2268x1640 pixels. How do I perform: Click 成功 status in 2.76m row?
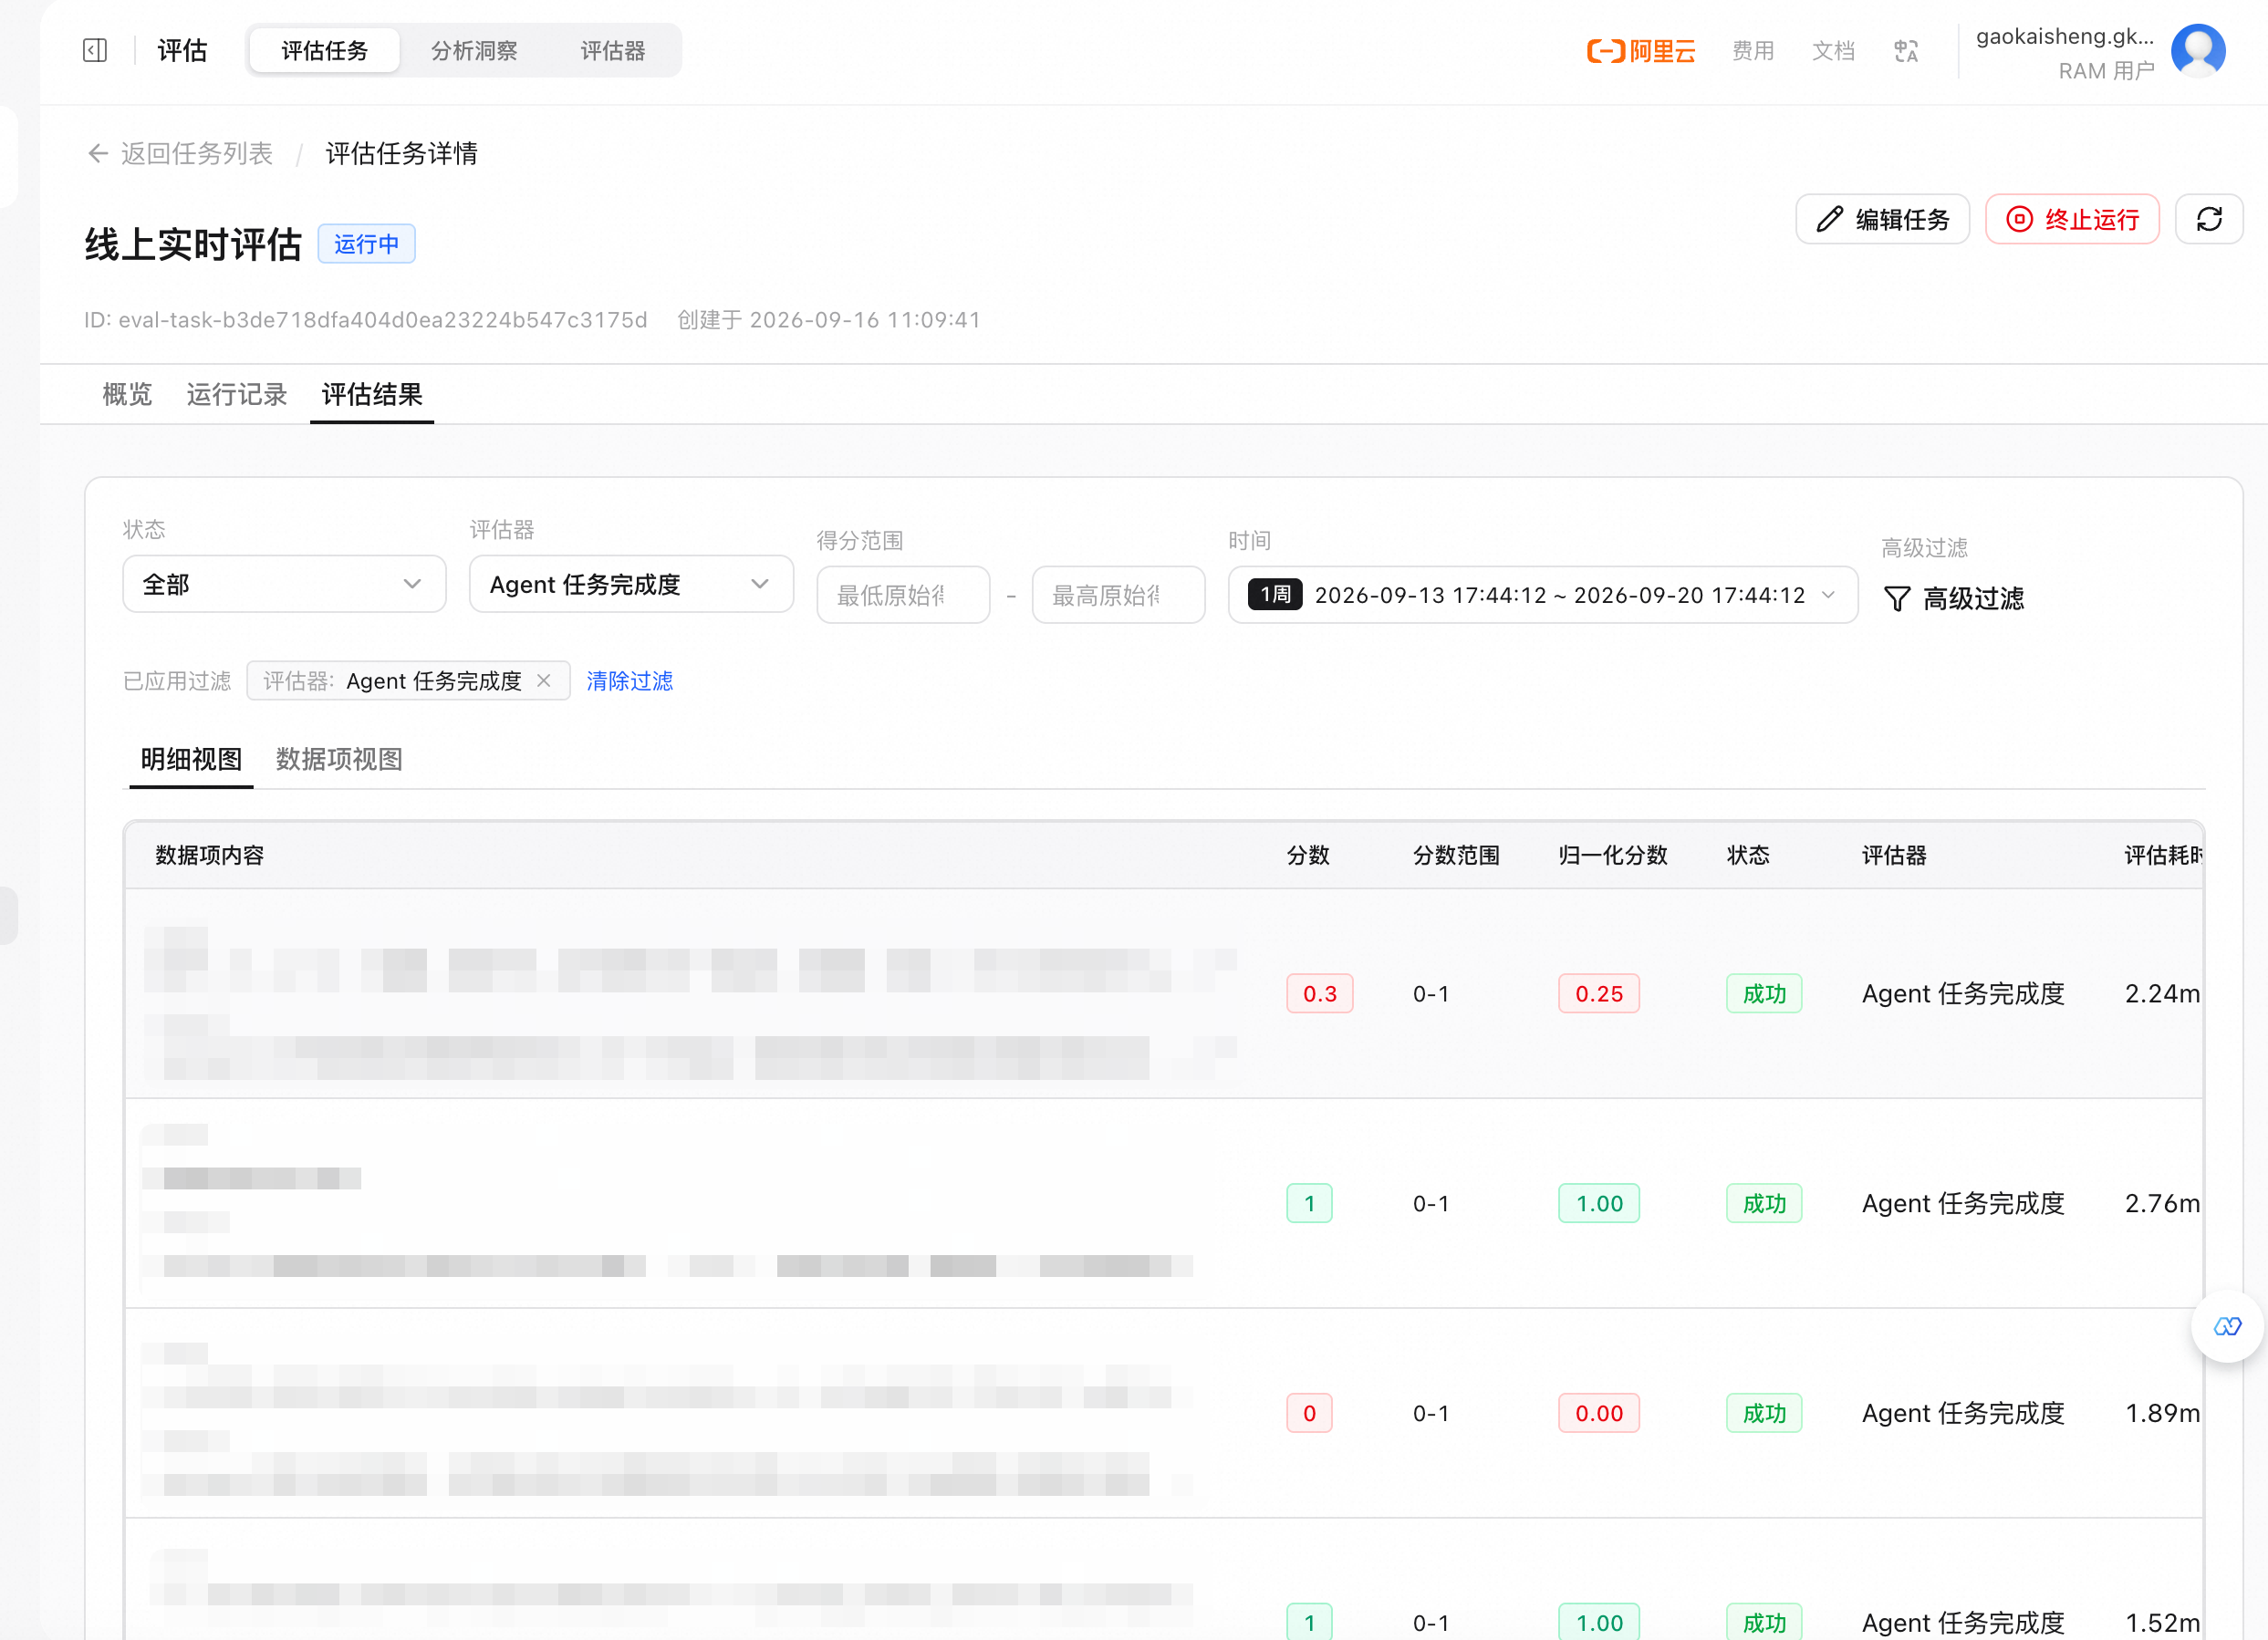tap(1764, 1203)
